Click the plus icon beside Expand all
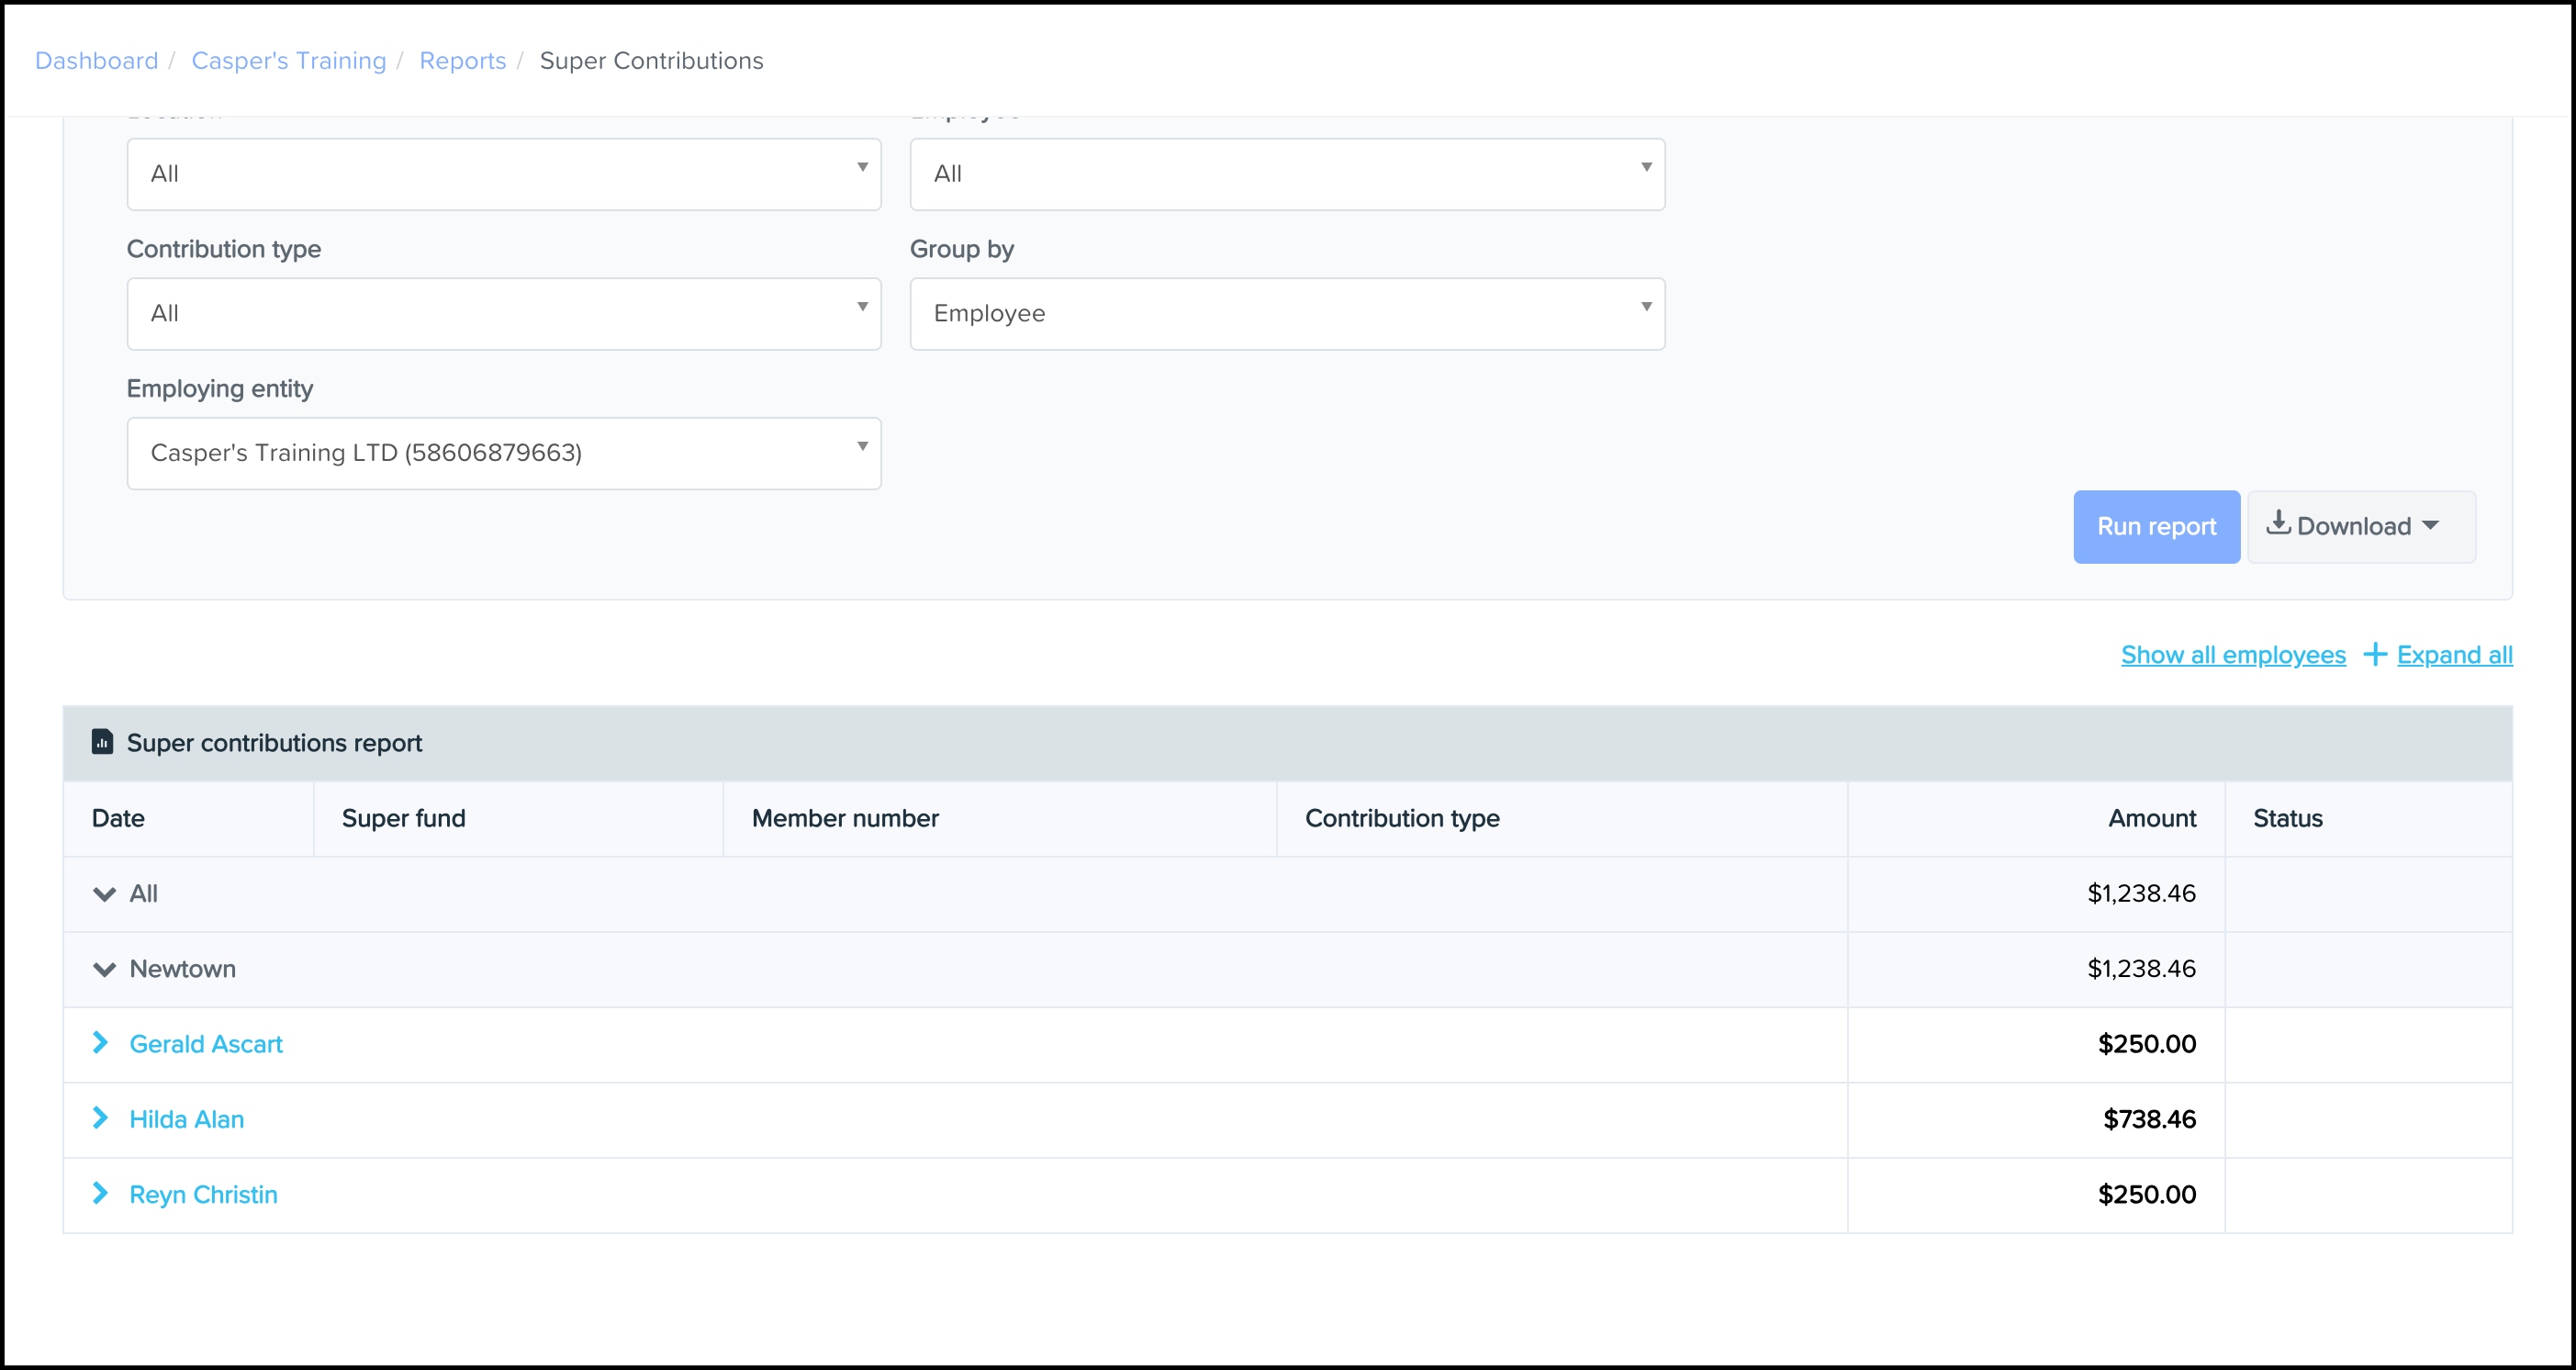Viewport: 2576px width, 1370px height. click(x=2375, y=655)
